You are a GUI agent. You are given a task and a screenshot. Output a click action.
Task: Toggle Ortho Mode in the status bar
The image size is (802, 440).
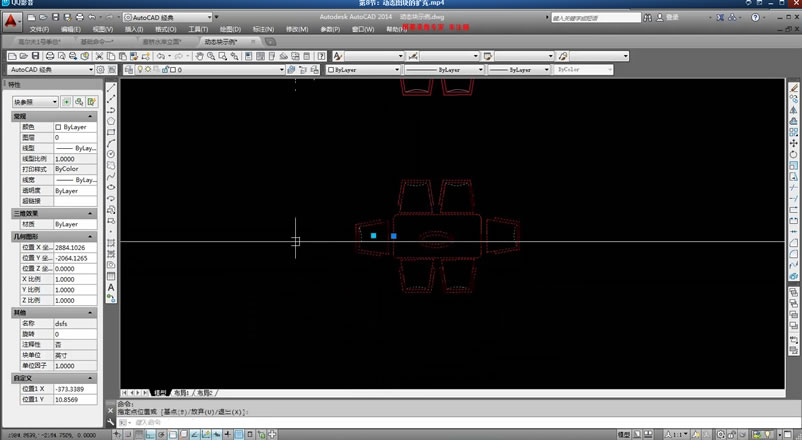coord(150,435)
